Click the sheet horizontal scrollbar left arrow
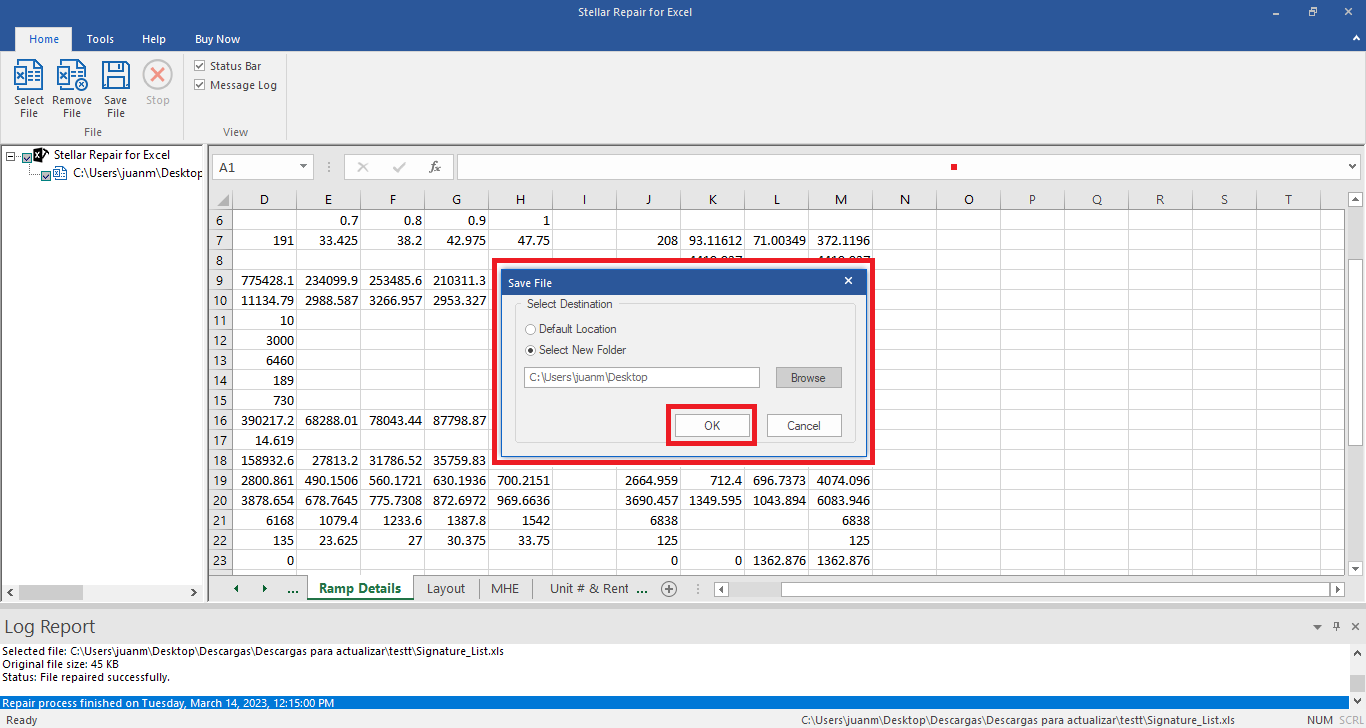 [722, 589]
